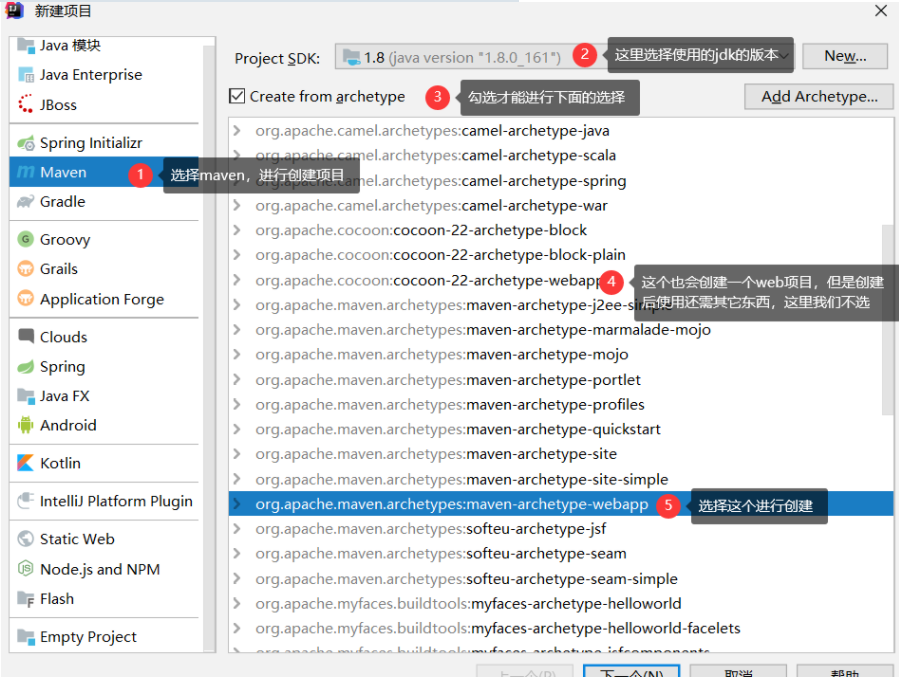Choose Spring Initializr project type

[104, 143]
